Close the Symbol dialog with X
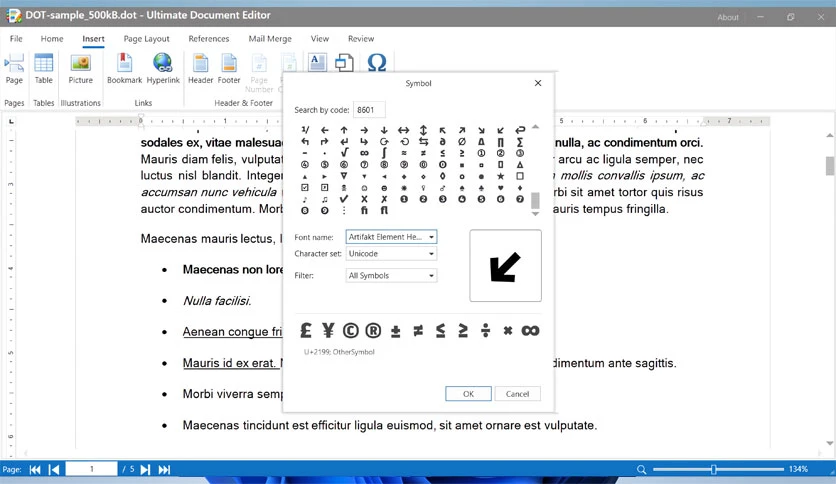Image resolution: width=836 pixels, height=484 pixels. (538, 83)
